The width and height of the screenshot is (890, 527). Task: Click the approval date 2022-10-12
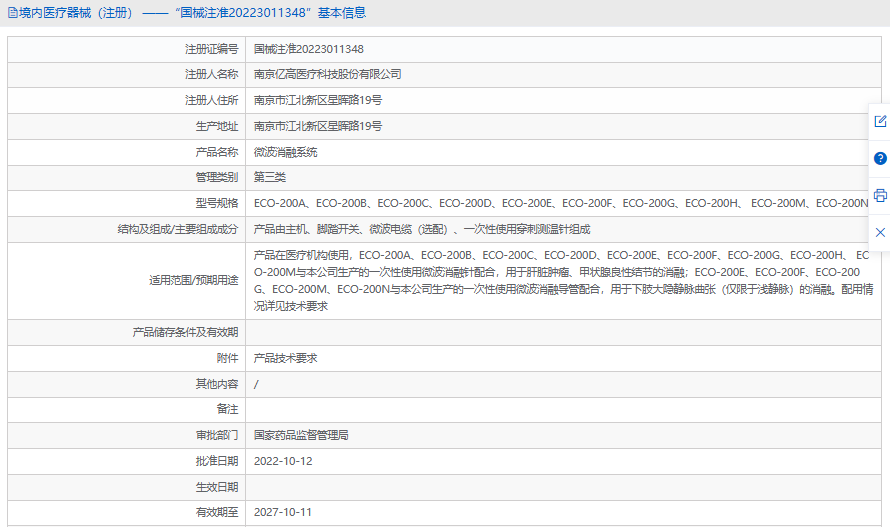(283, 461)
